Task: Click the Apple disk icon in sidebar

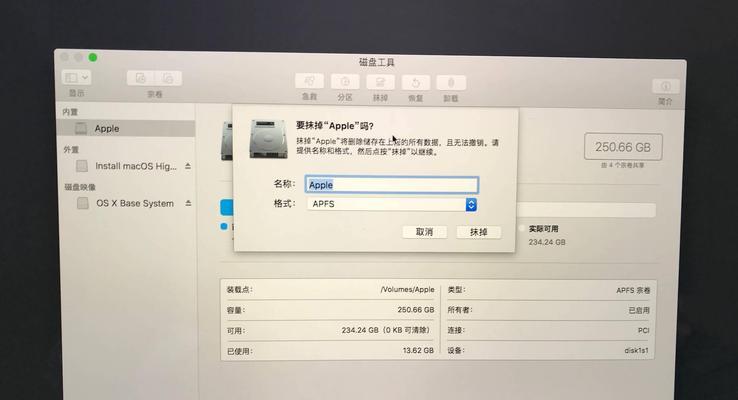Action: 81,128
